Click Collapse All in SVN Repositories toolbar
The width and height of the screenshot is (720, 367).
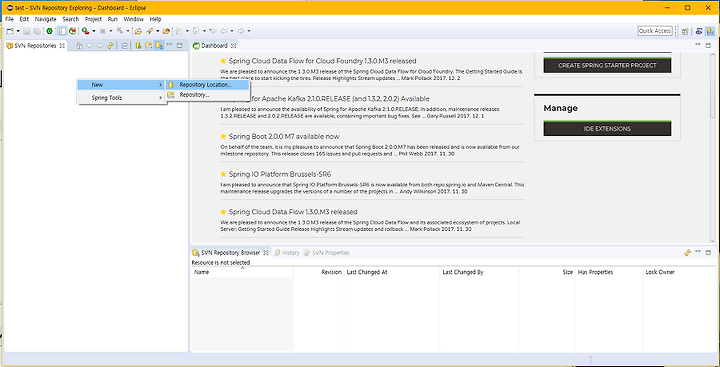[x=124, y=45]
